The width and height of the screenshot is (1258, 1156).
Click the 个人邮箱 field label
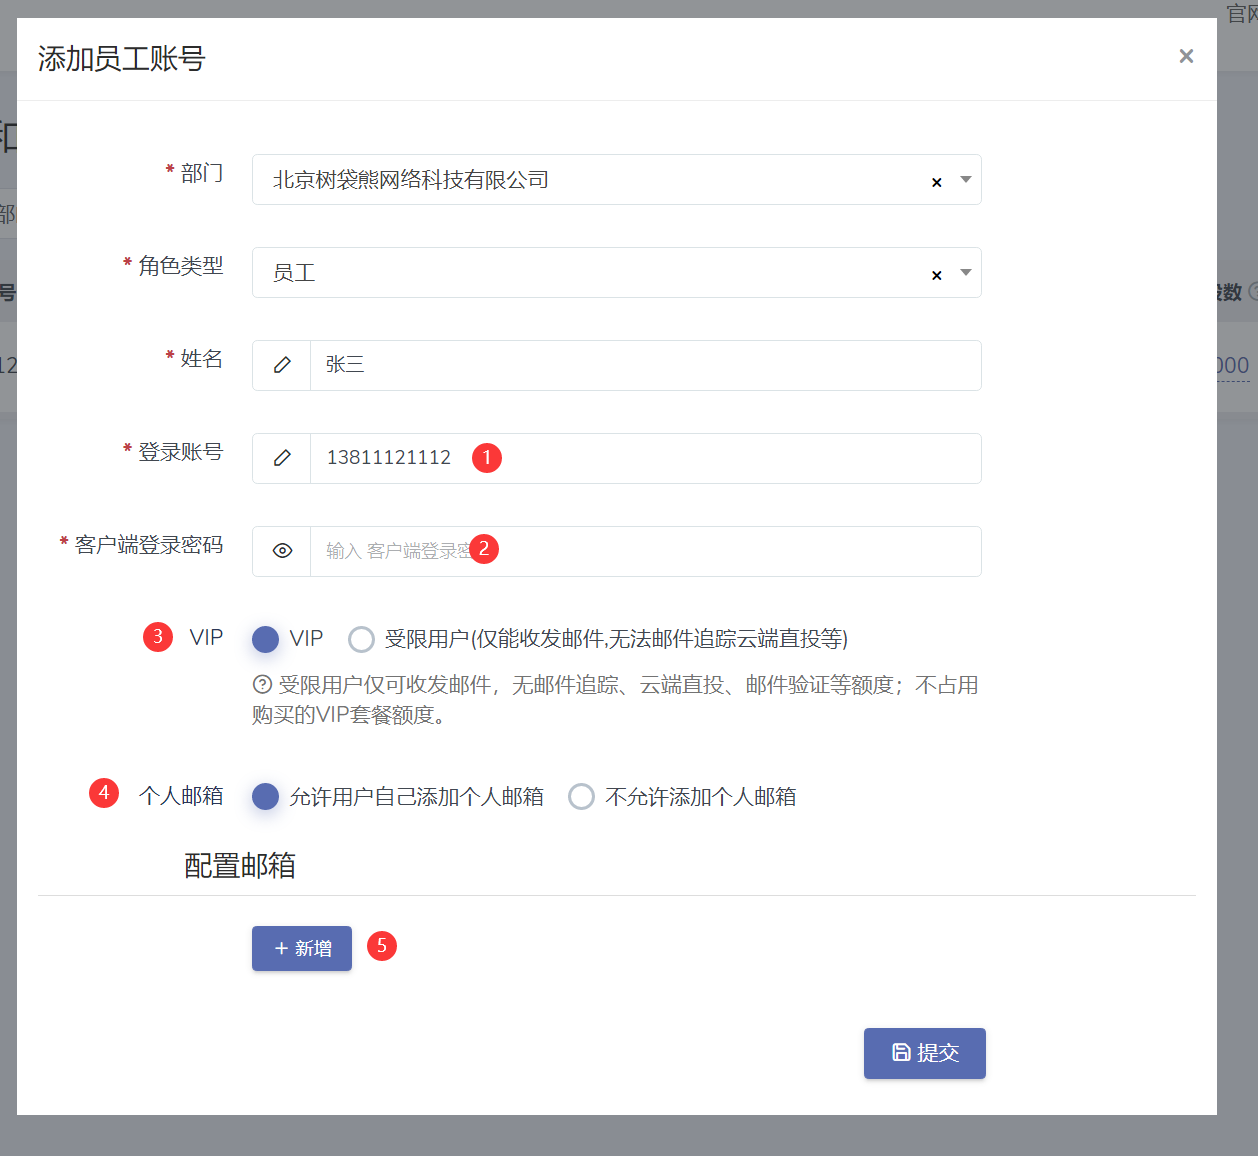coord(181,796)
